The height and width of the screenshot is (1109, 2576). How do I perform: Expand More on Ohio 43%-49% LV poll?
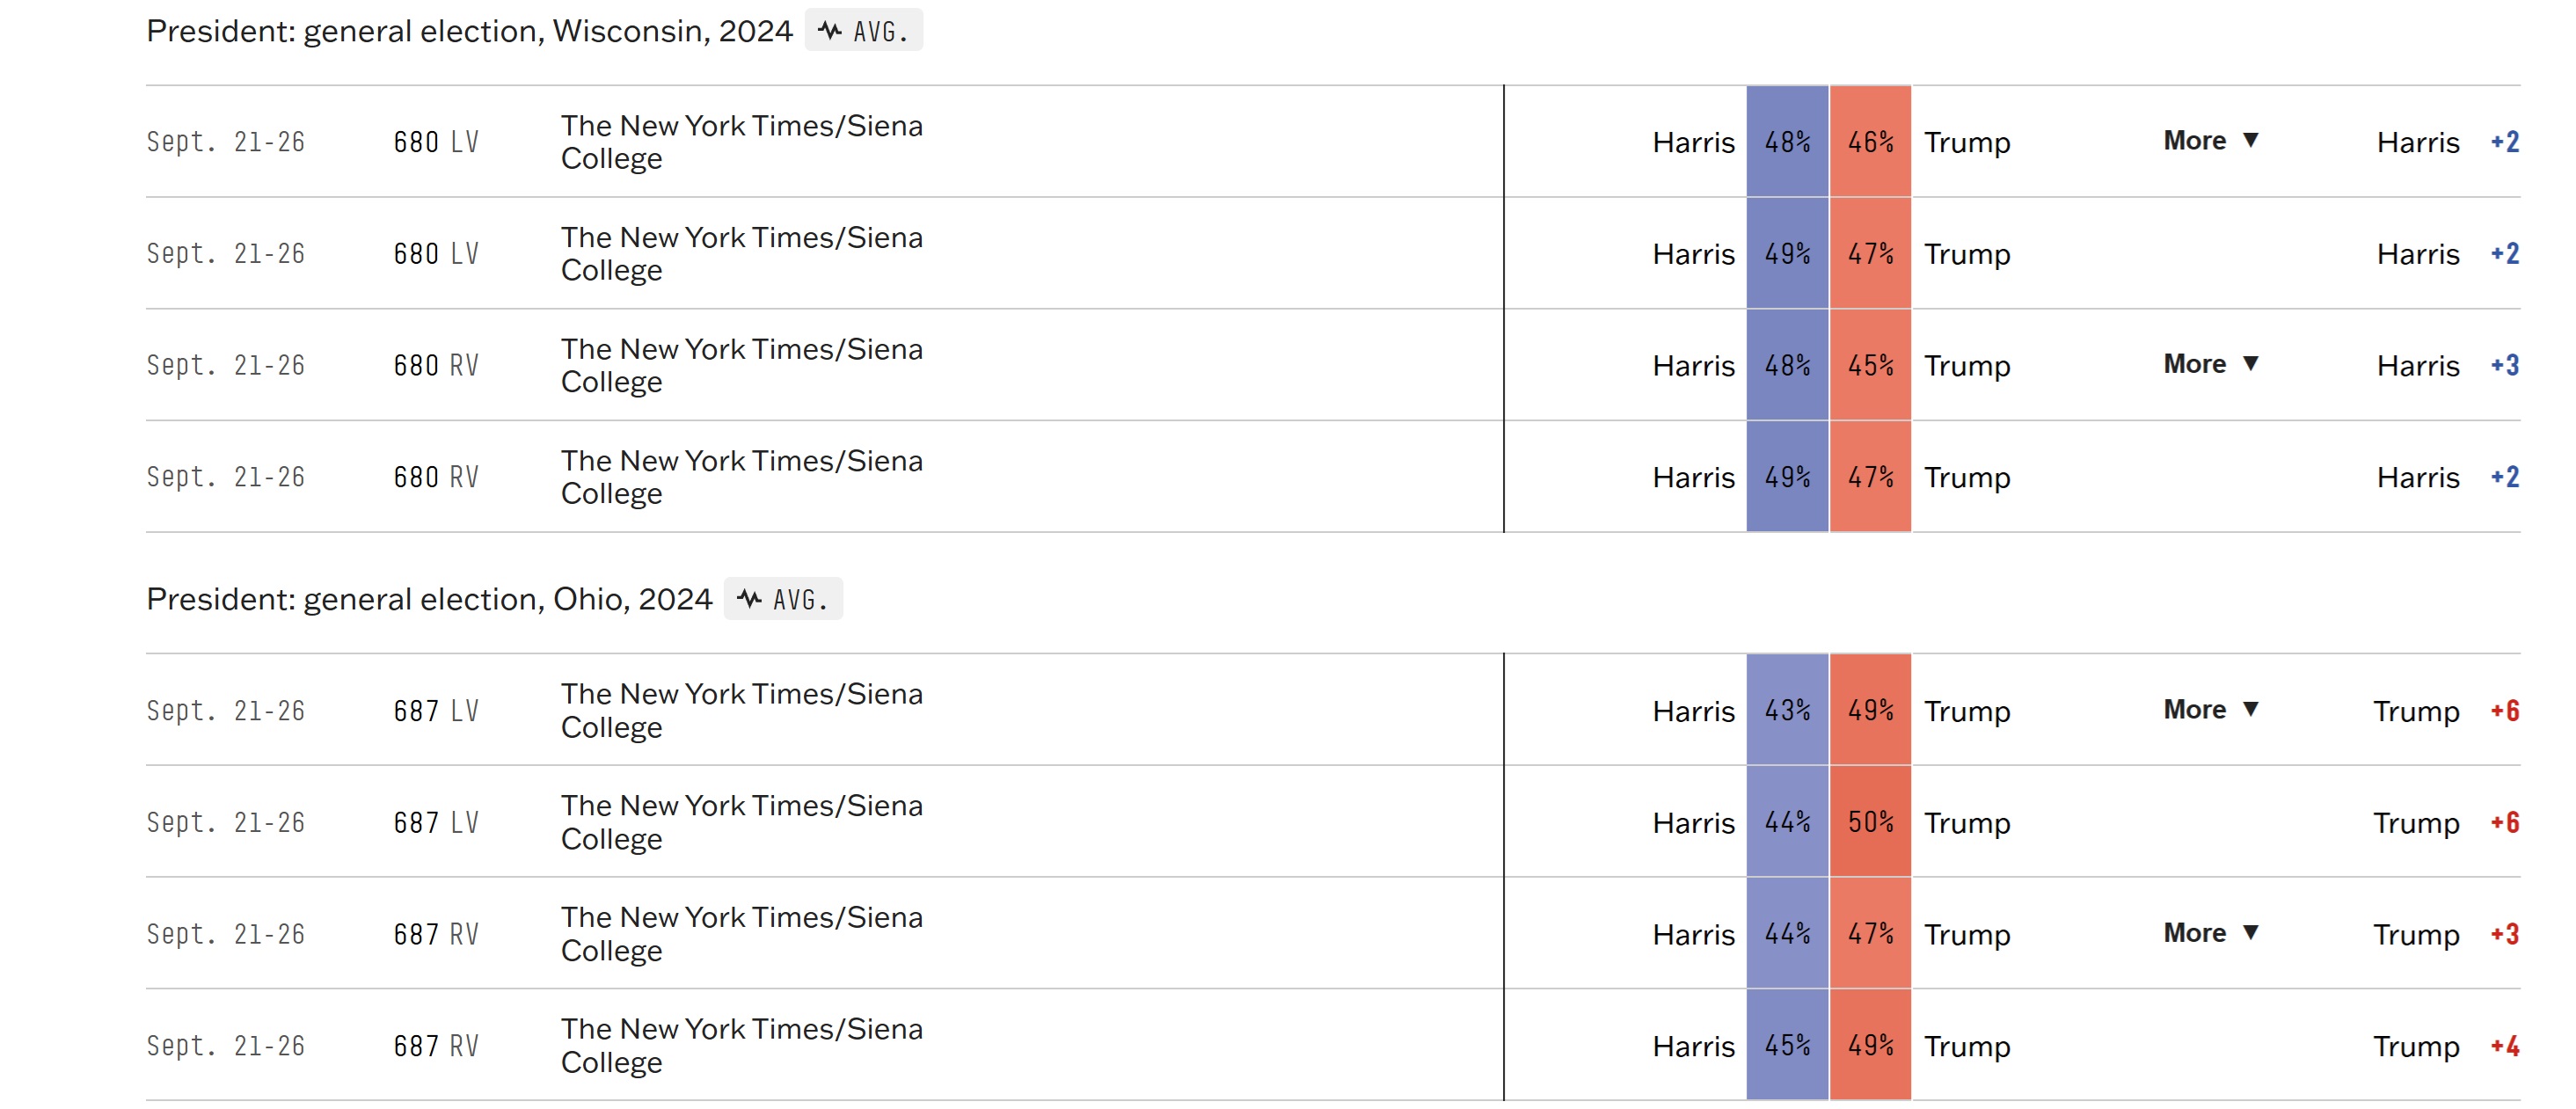[2210, 710]
